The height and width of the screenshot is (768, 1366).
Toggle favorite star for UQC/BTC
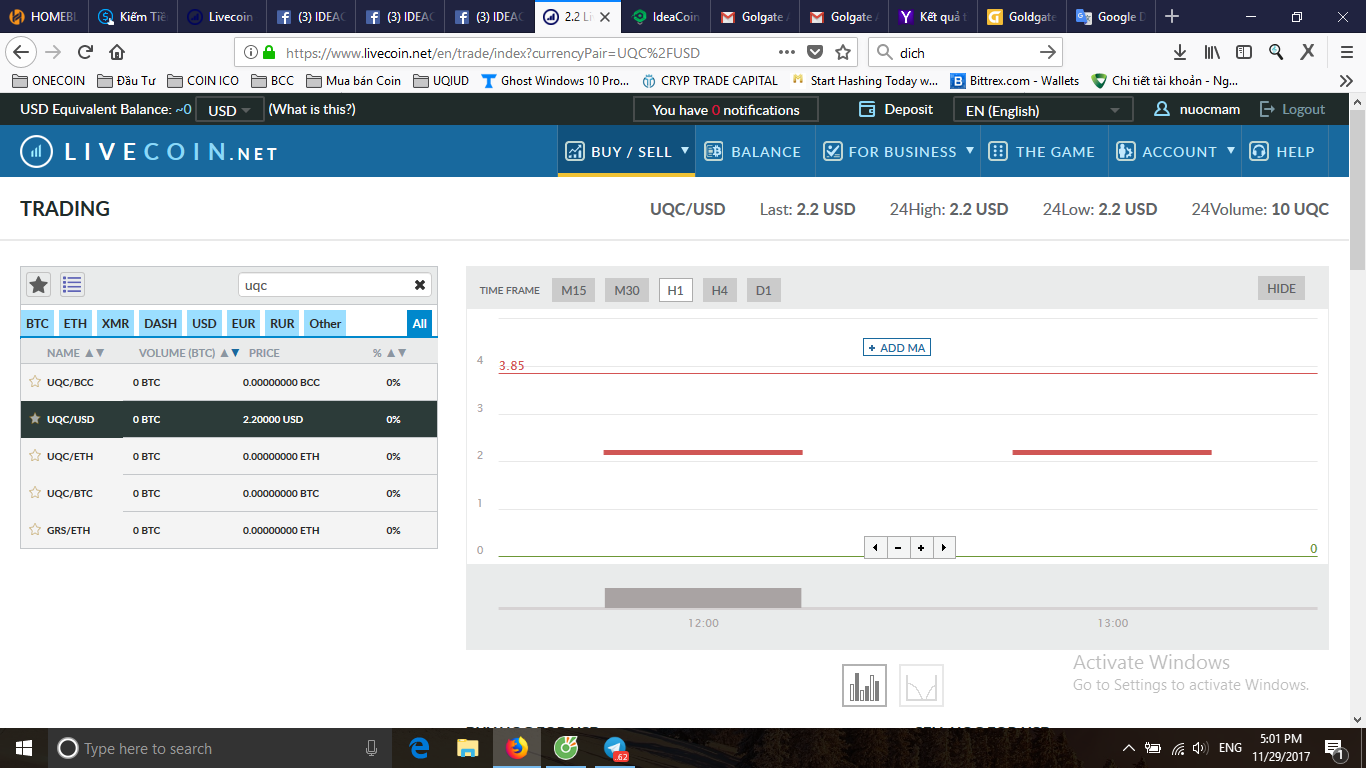[x=35, y=493]
